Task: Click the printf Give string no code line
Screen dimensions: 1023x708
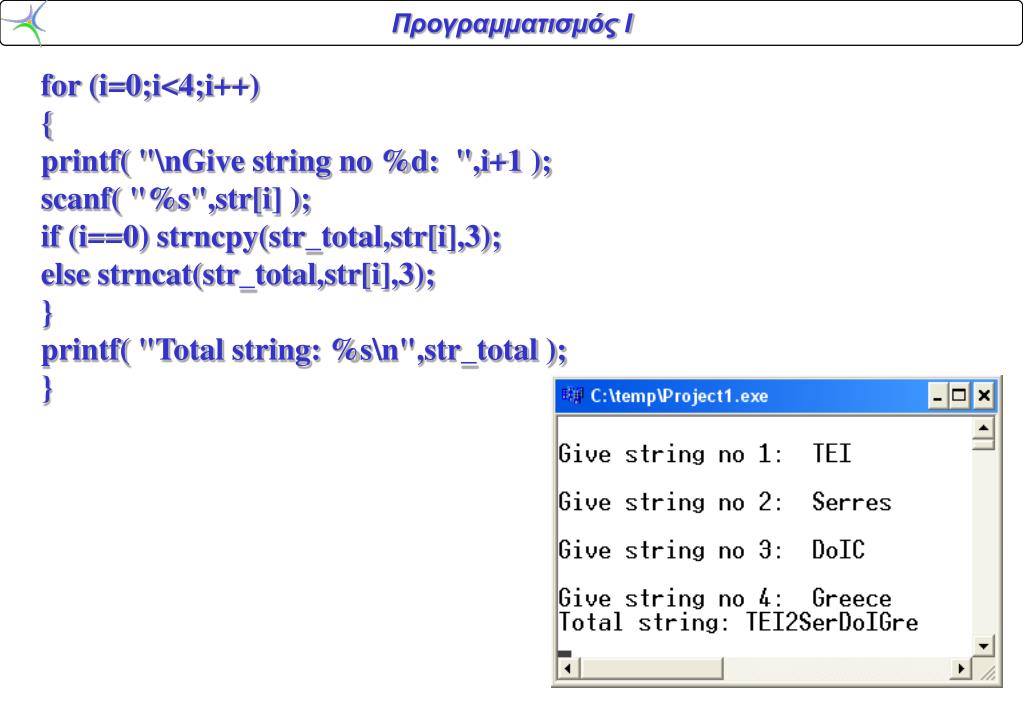Action: 296,162
